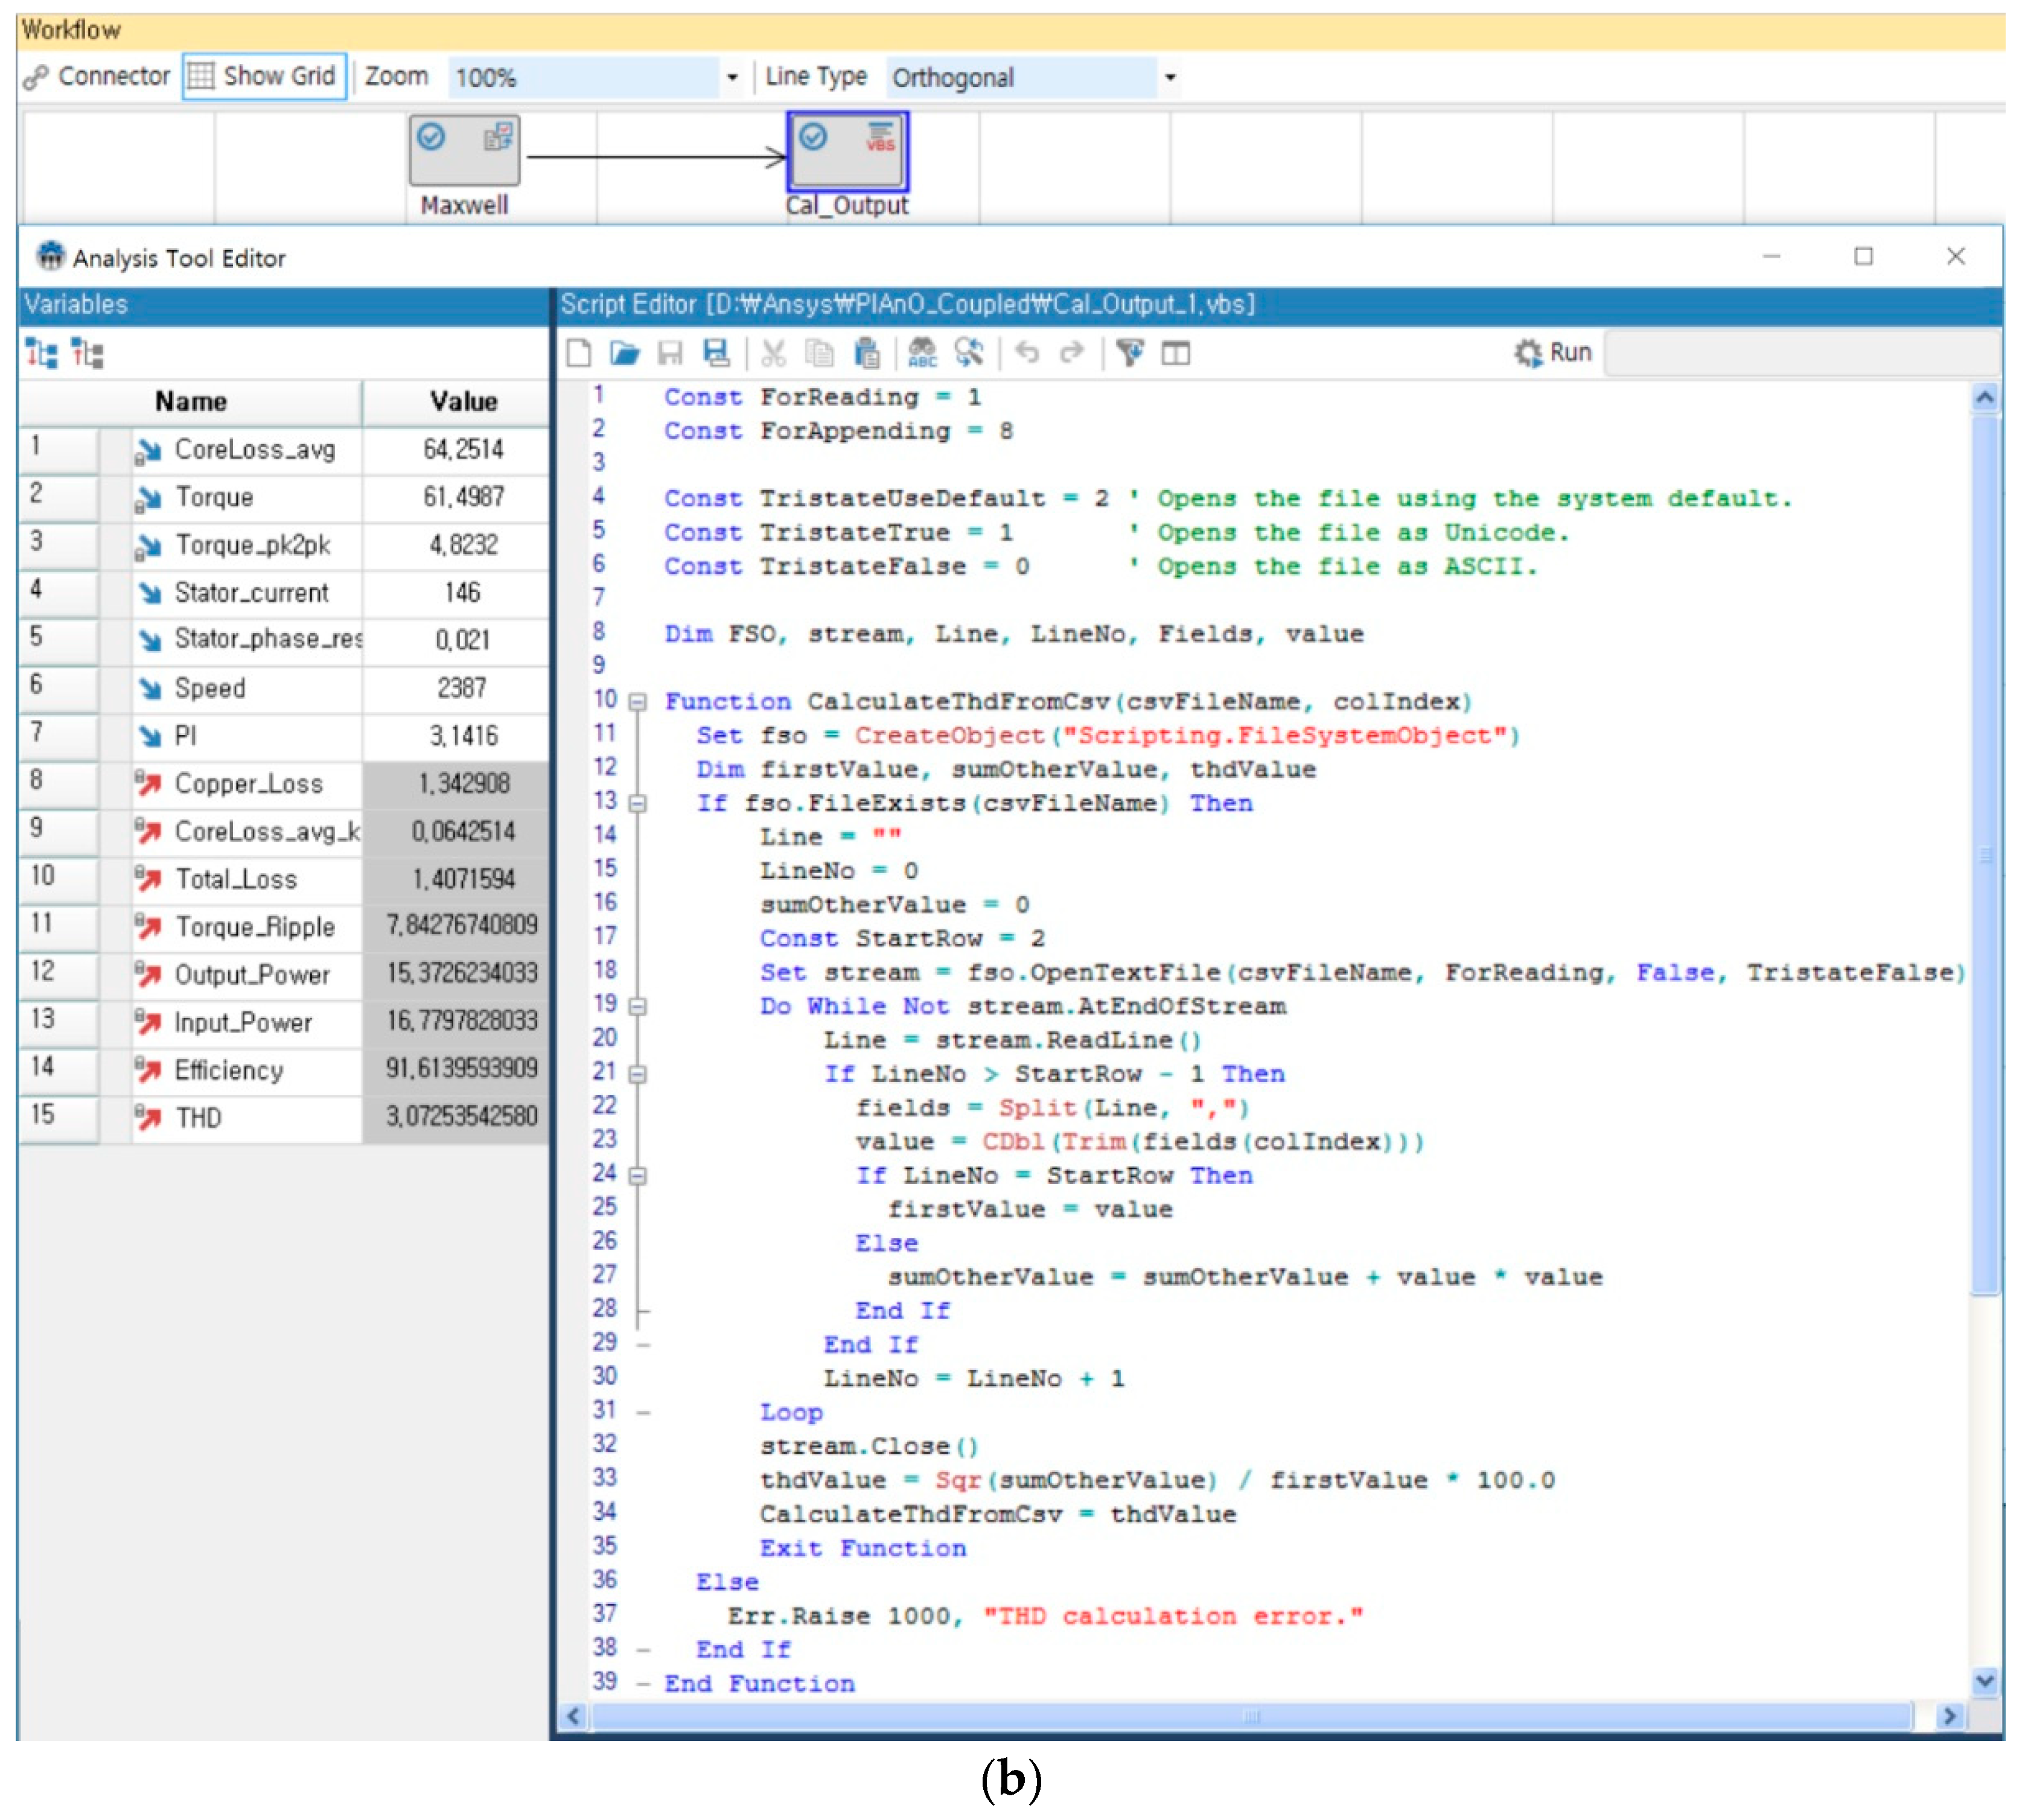Open Find with the binoculars ABC icon
This screenshot has width=2028, height=1820.
922,353
